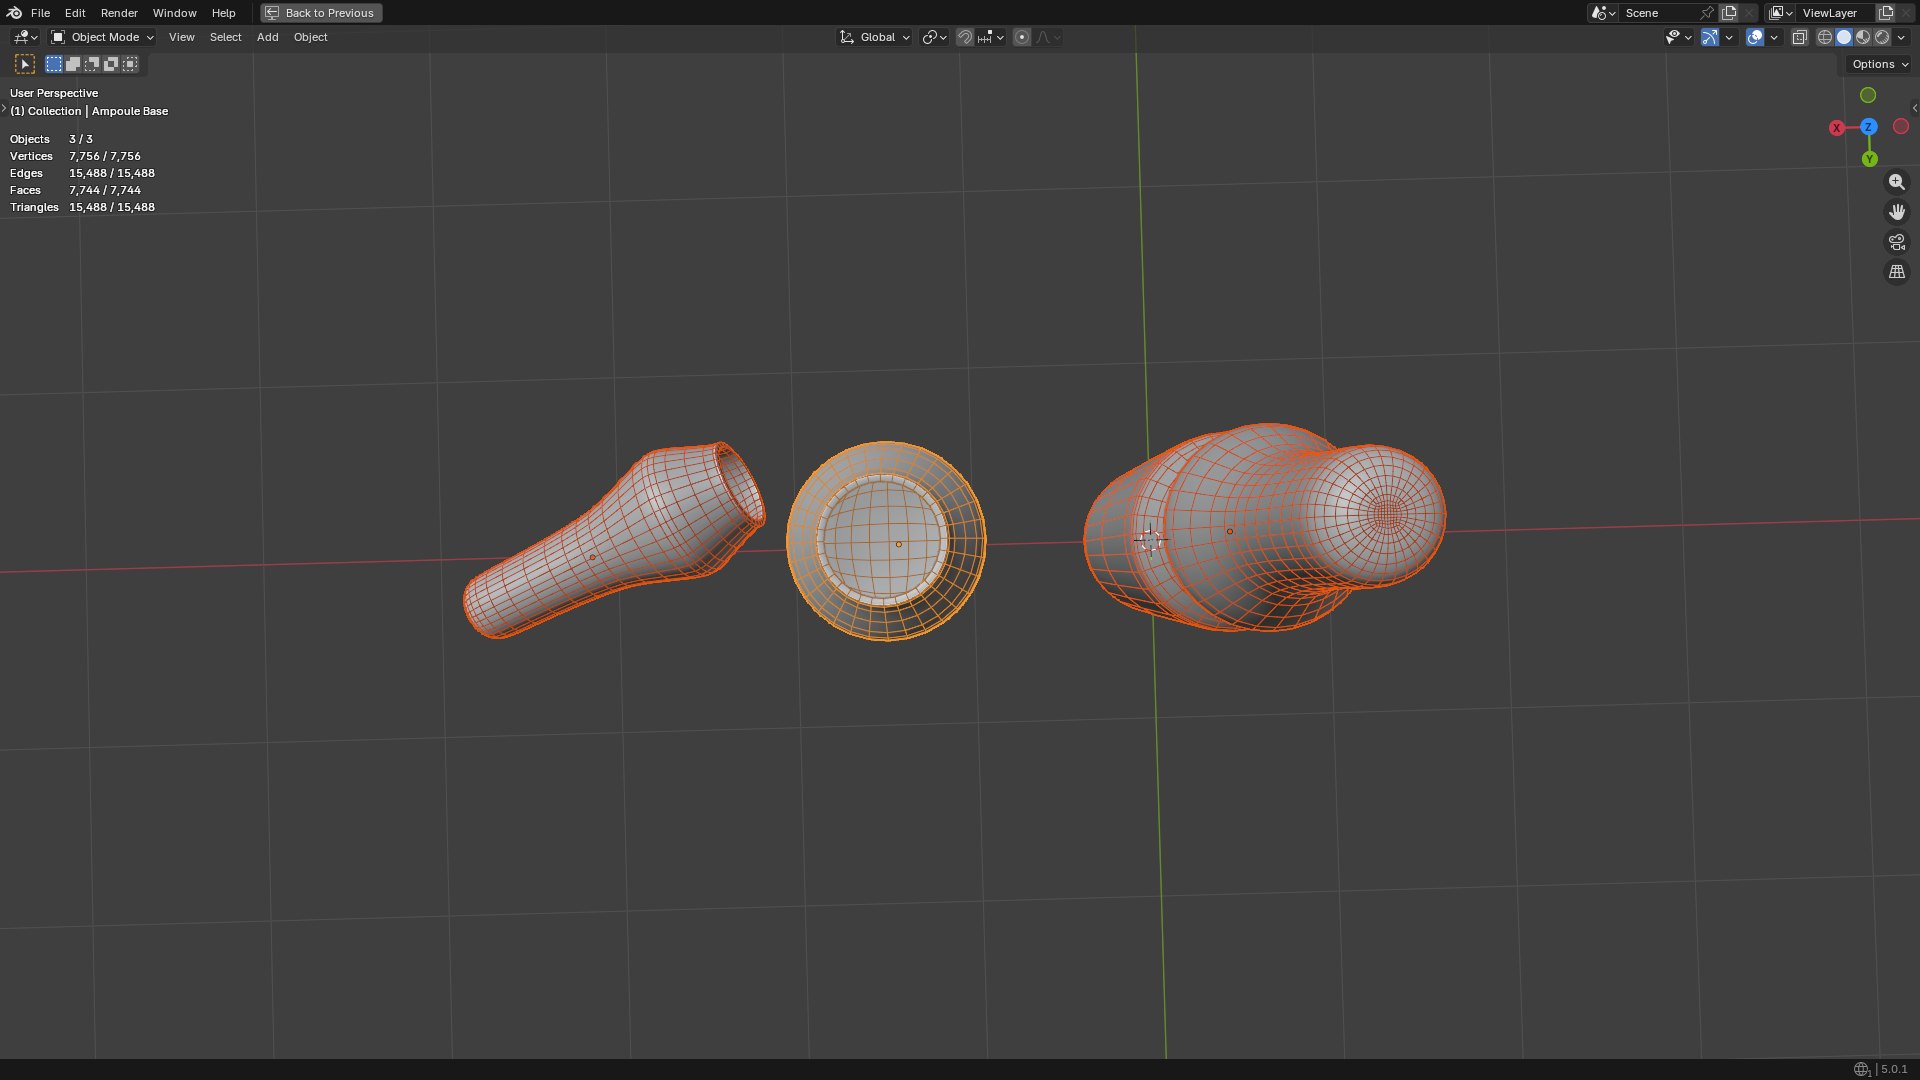Toggle the camera view icon

point(1896,242)
